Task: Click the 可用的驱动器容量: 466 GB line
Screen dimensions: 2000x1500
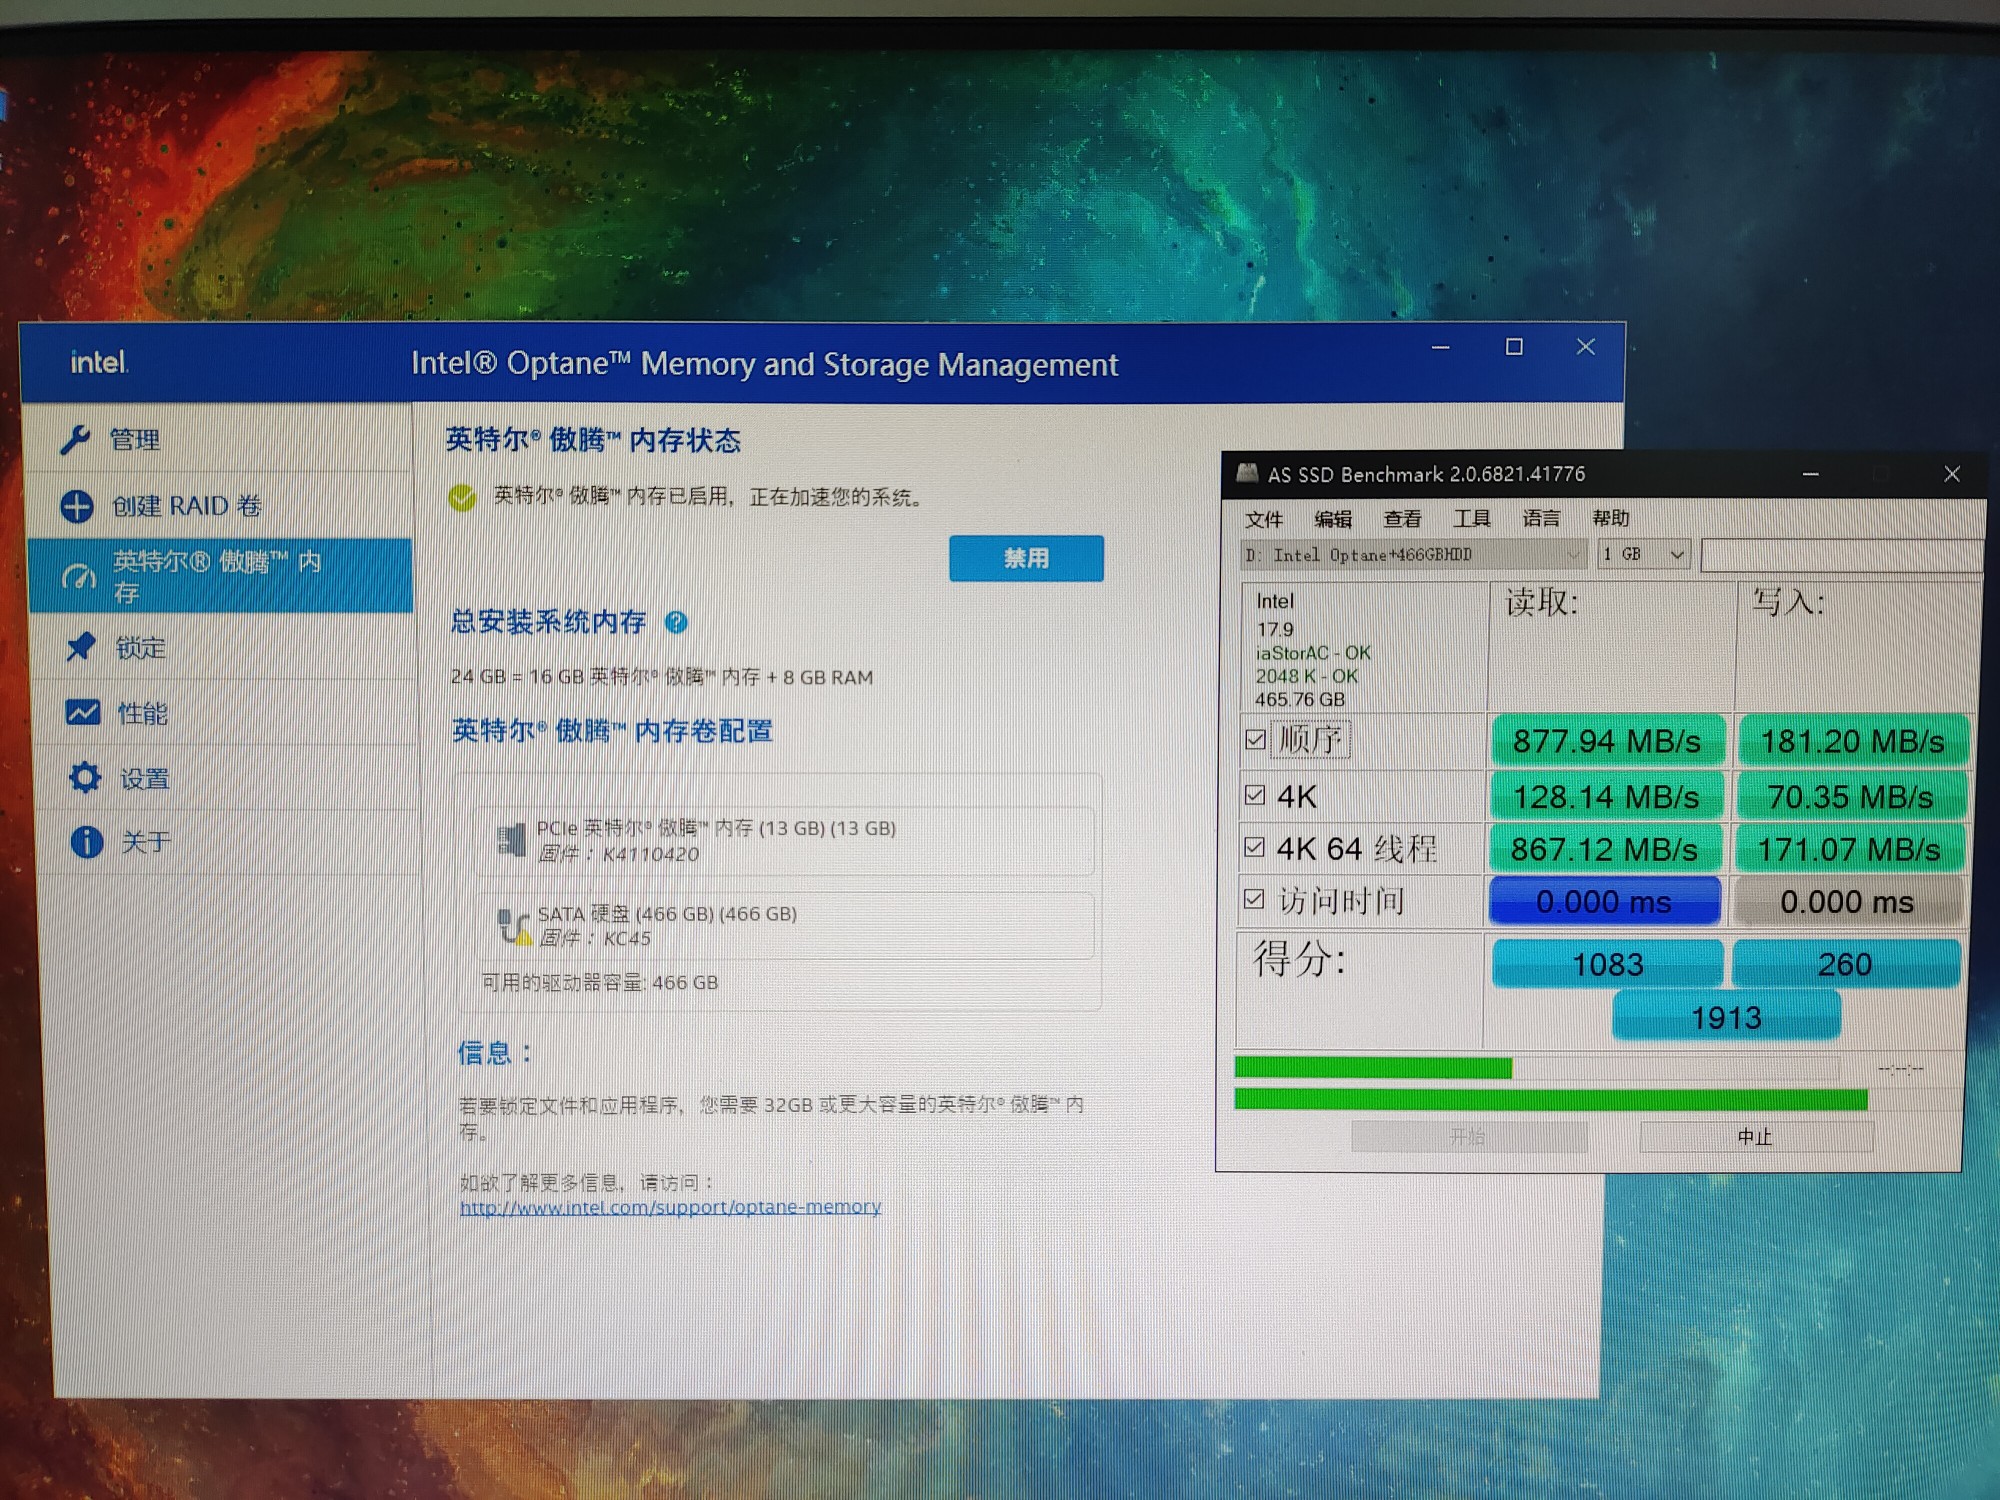Action: [x=600, y=982]
